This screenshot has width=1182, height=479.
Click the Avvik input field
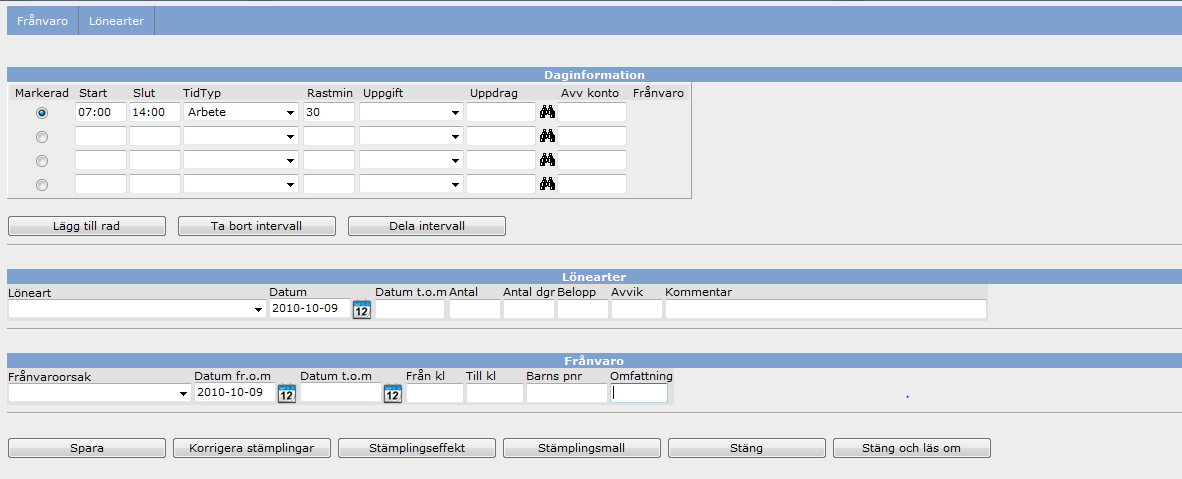click(637, 309)
